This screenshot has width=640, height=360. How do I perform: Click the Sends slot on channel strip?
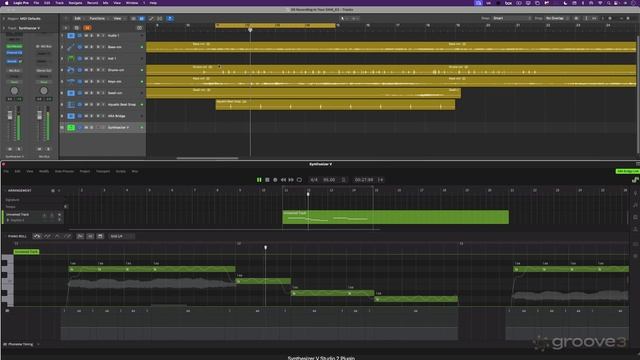(x=12, y=61)
